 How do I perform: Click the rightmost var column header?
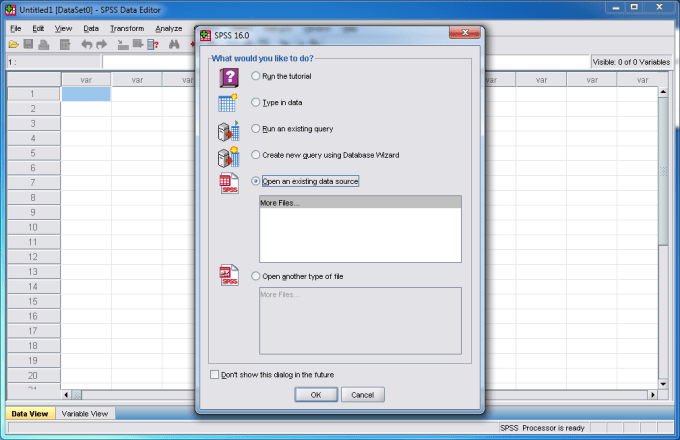642,80
